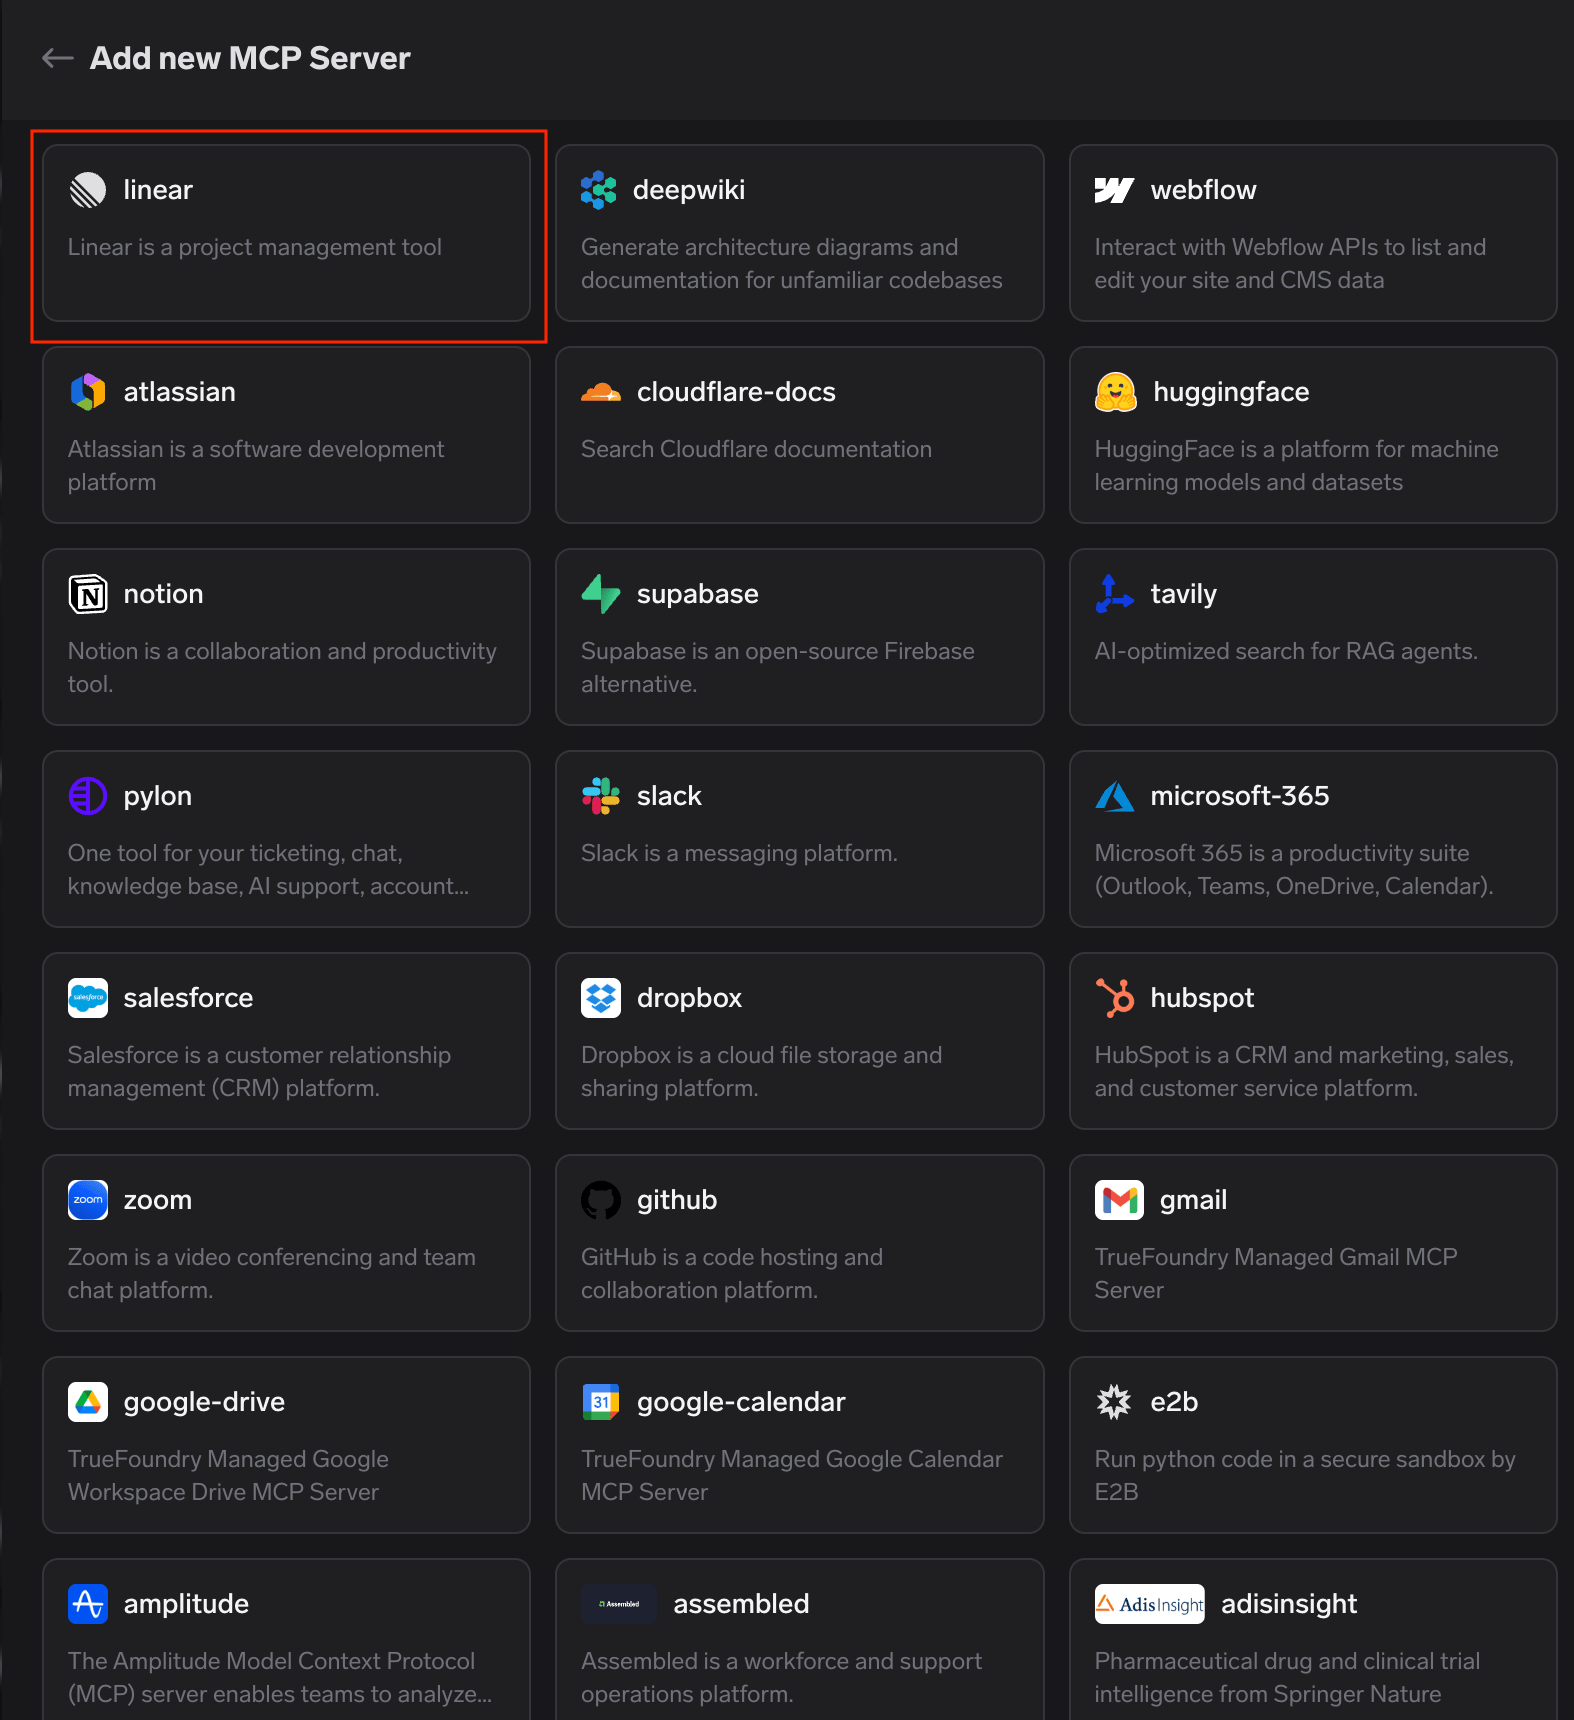1574x1720 pixels.
Task: Select the linear server name
Action: (158, 190)
